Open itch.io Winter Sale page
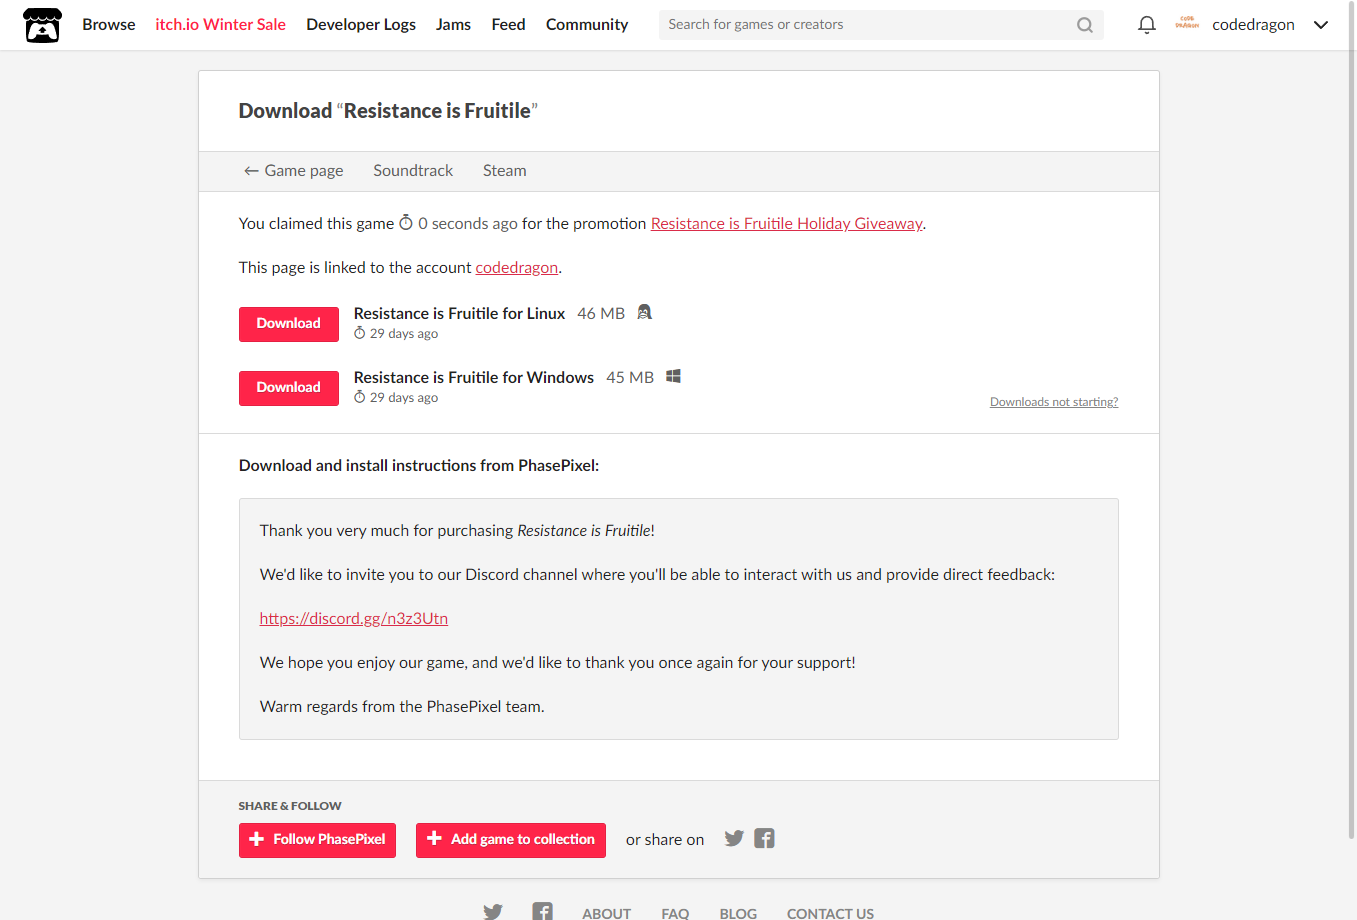 221,24
